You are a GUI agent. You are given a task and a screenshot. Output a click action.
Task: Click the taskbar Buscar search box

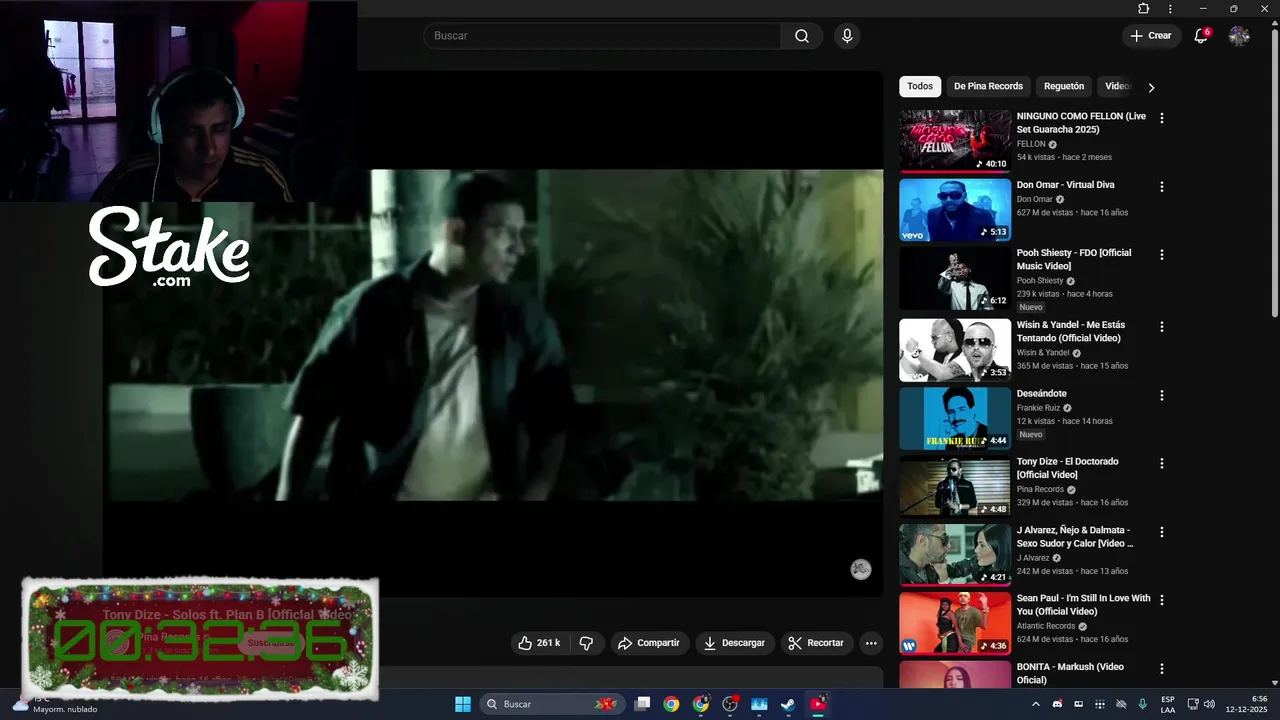(x=551, y=704)
